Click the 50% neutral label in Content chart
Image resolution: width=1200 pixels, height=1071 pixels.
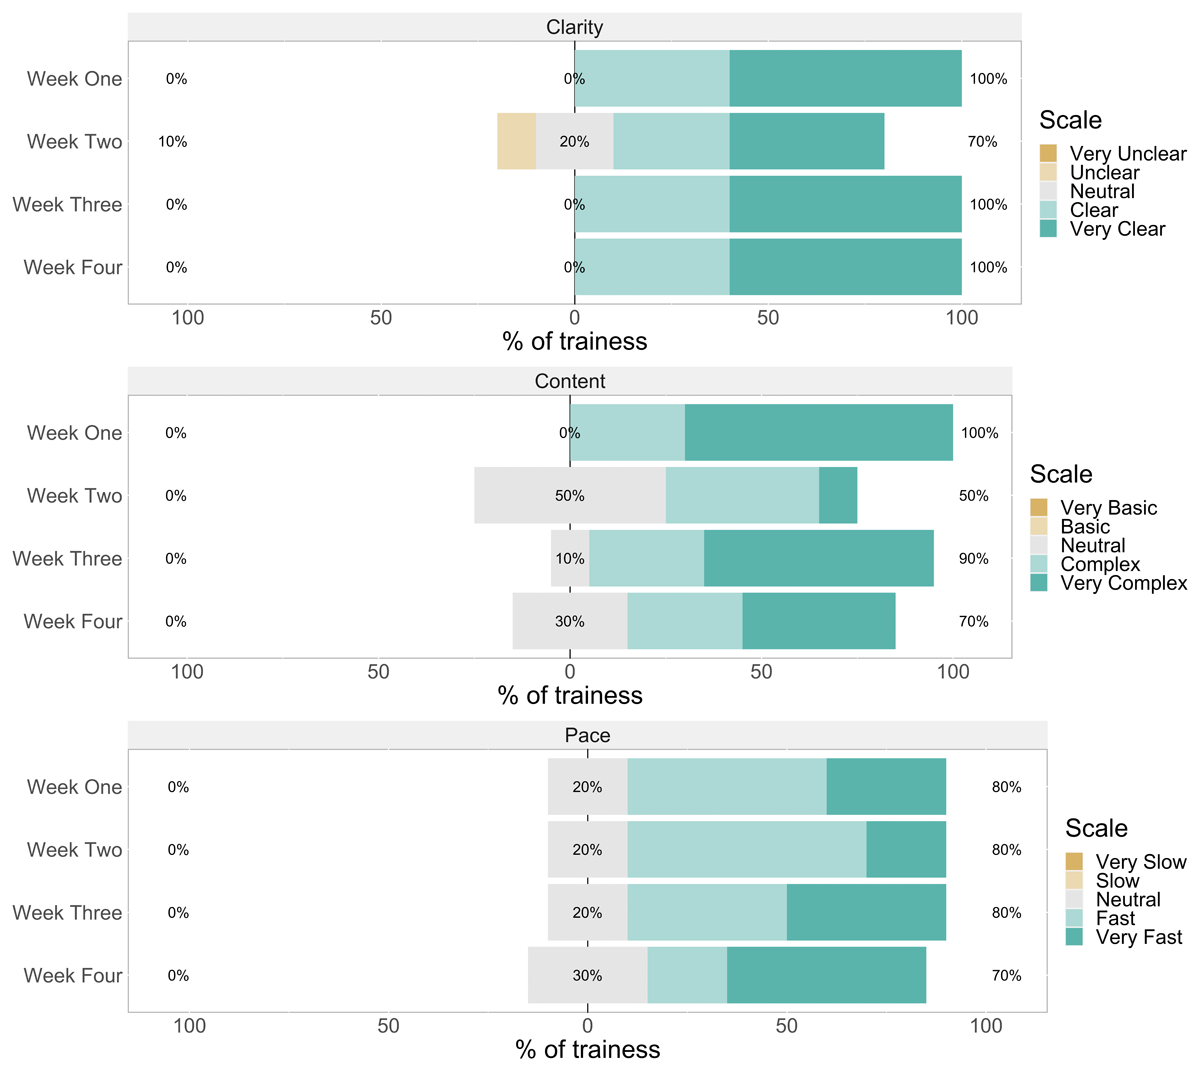click(x=570, y=496)
